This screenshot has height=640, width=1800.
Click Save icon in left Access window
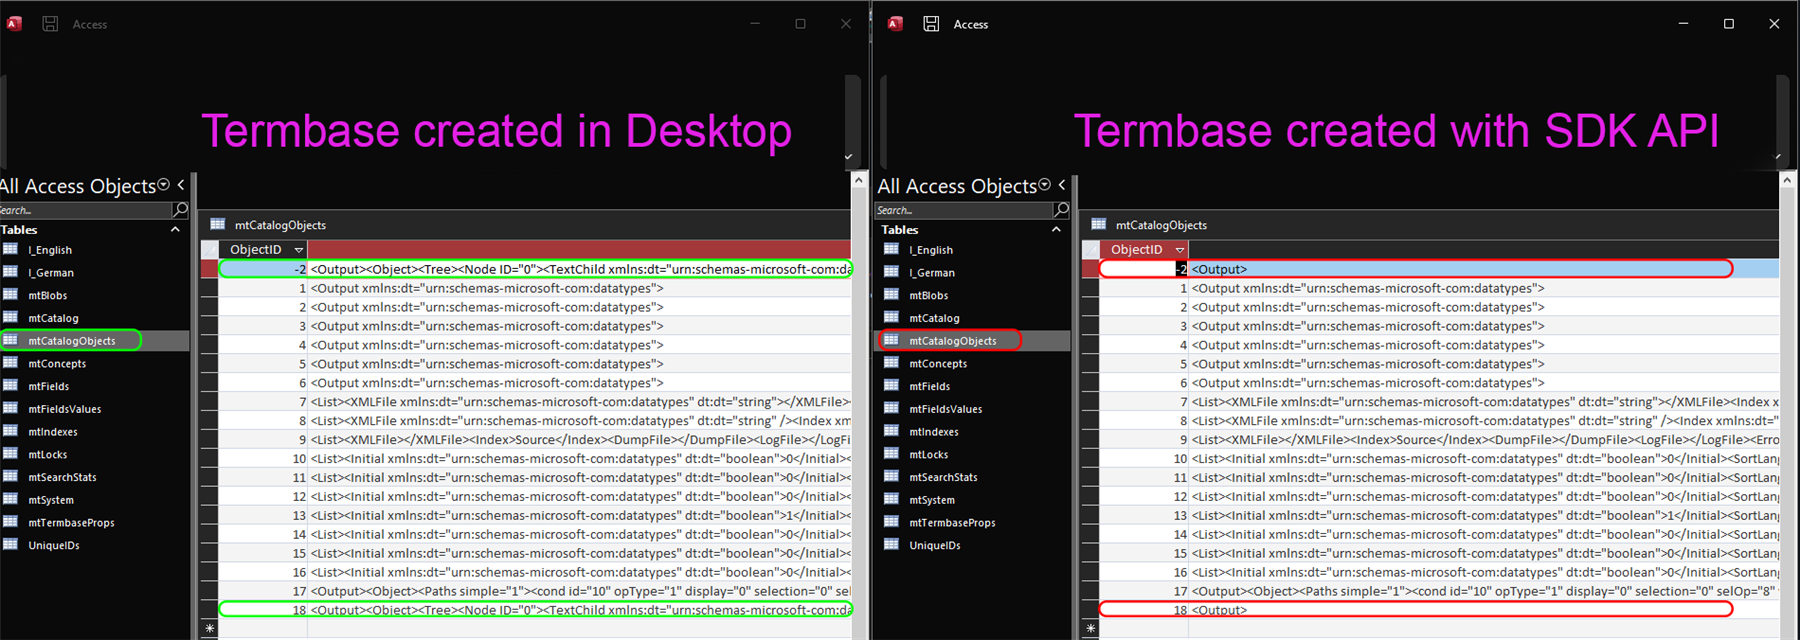[50, 24]
